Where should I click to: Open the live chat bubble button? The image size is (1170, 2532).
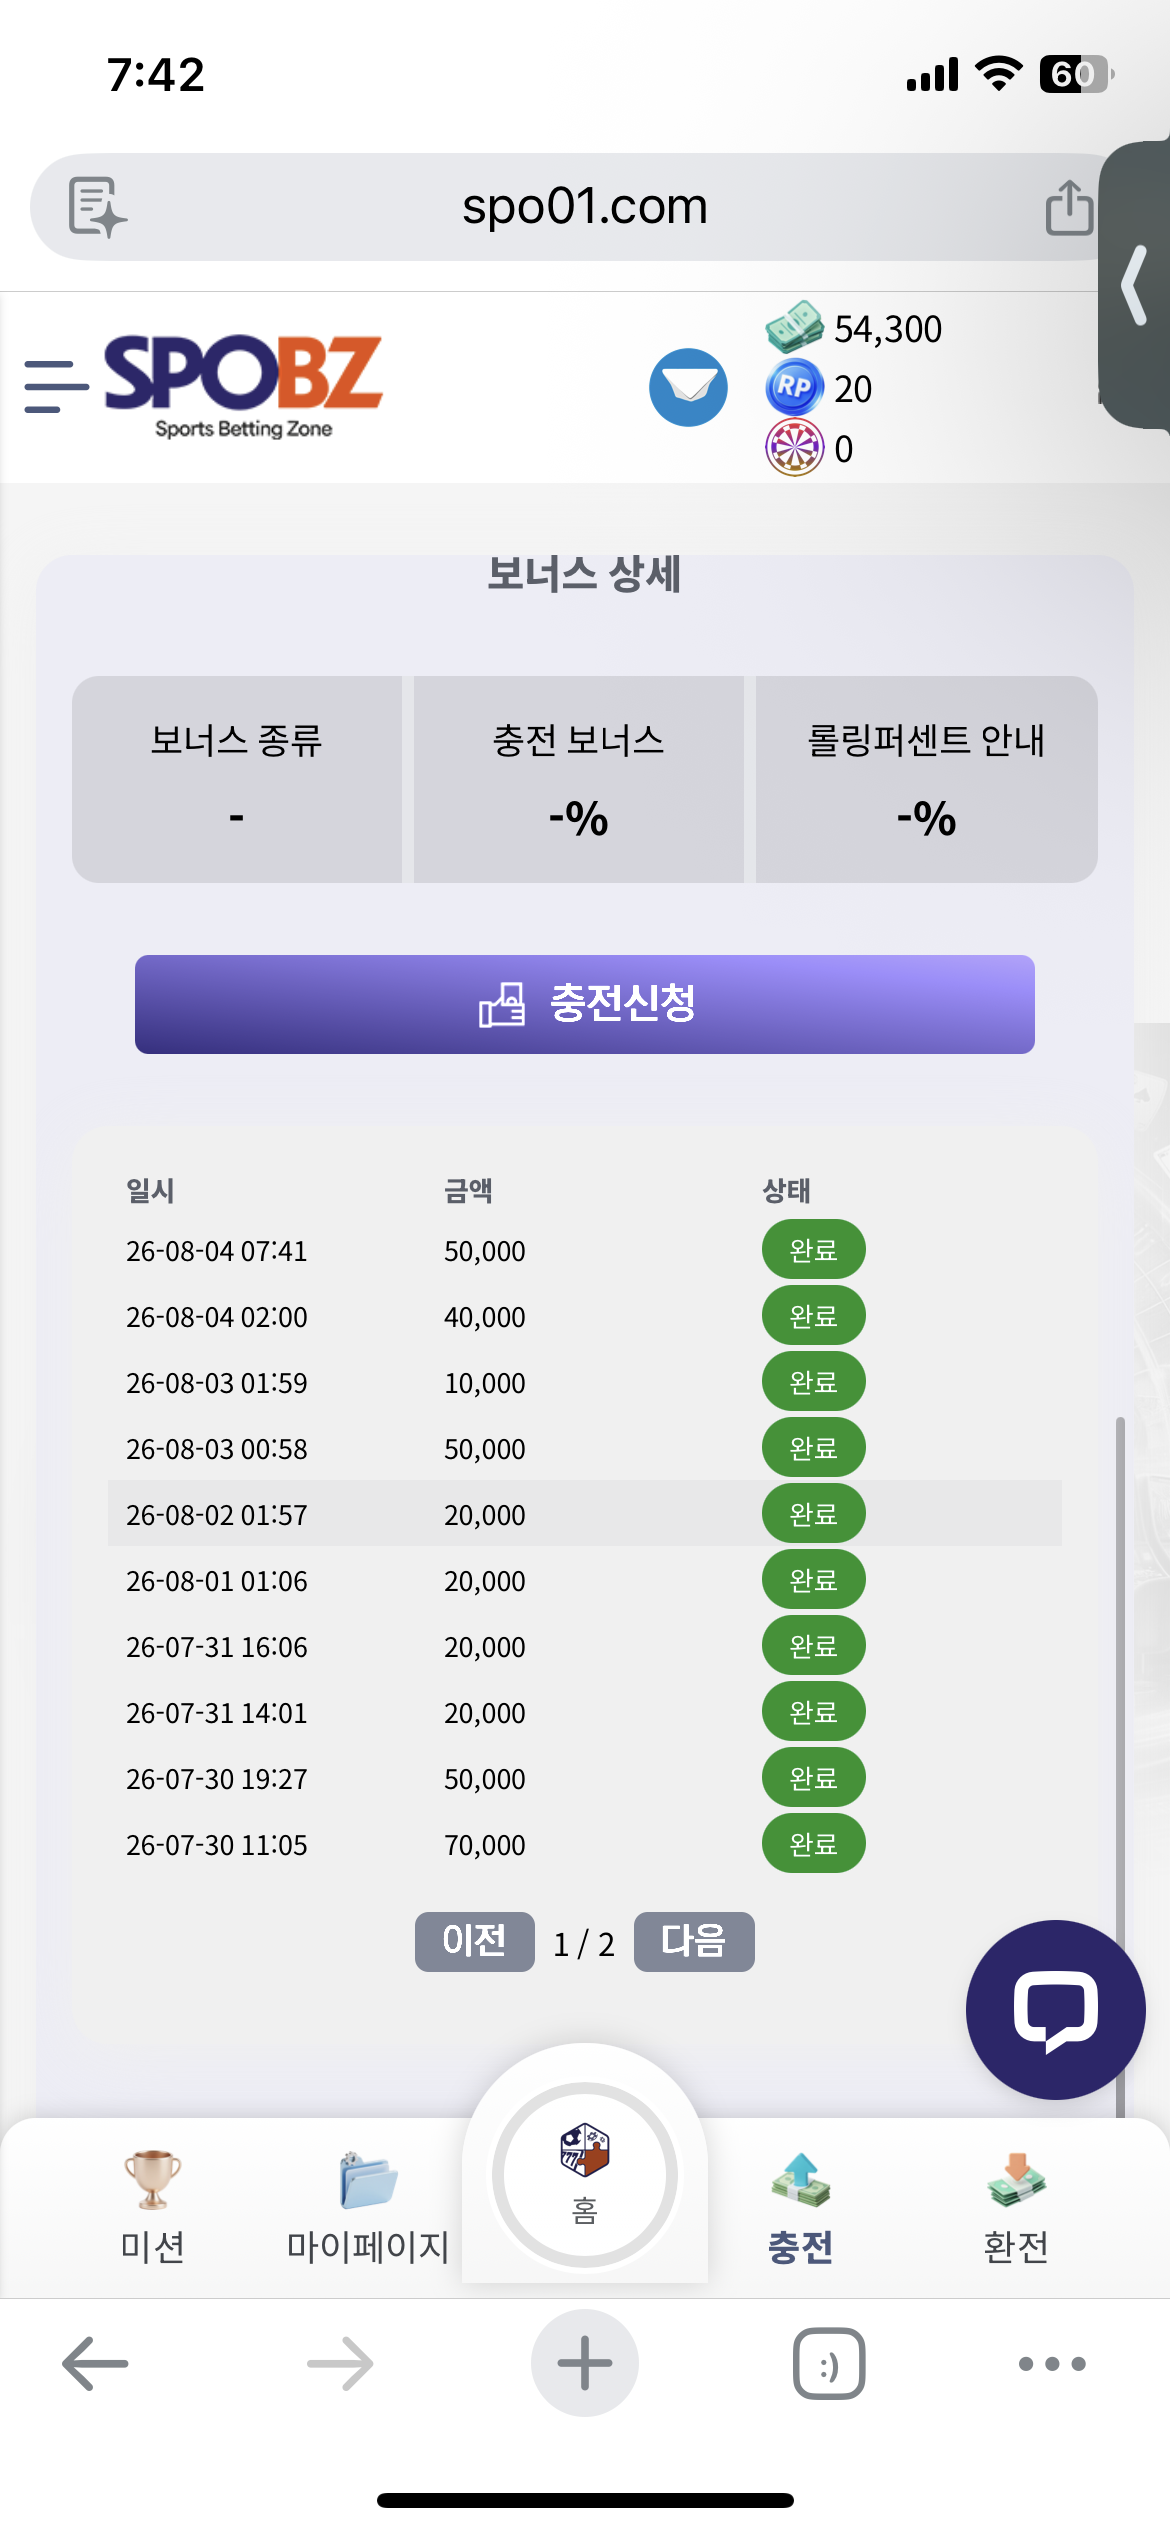coord(1055,2009)
